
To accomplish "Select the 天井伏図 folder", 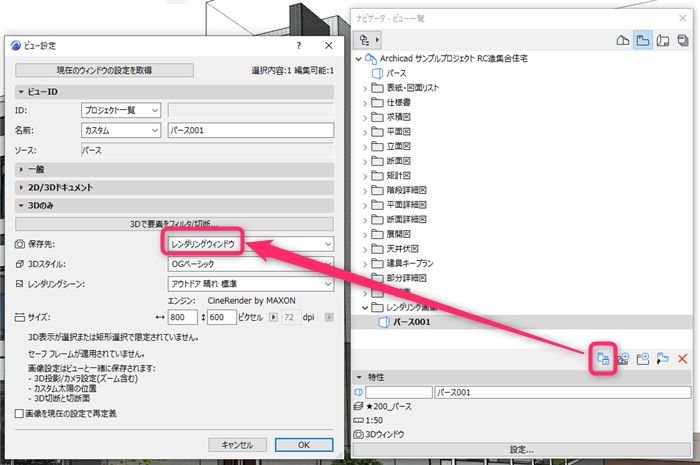I will point(403,249).
